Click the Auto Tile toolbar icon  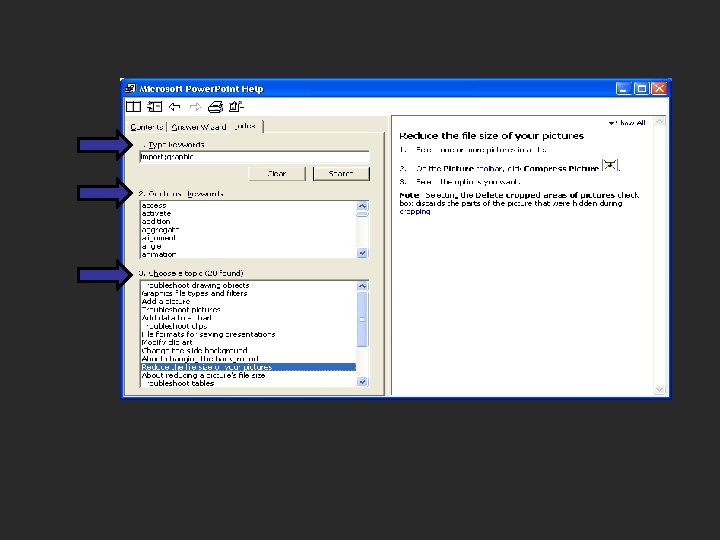pyautogui.click(x=133, y=107)
